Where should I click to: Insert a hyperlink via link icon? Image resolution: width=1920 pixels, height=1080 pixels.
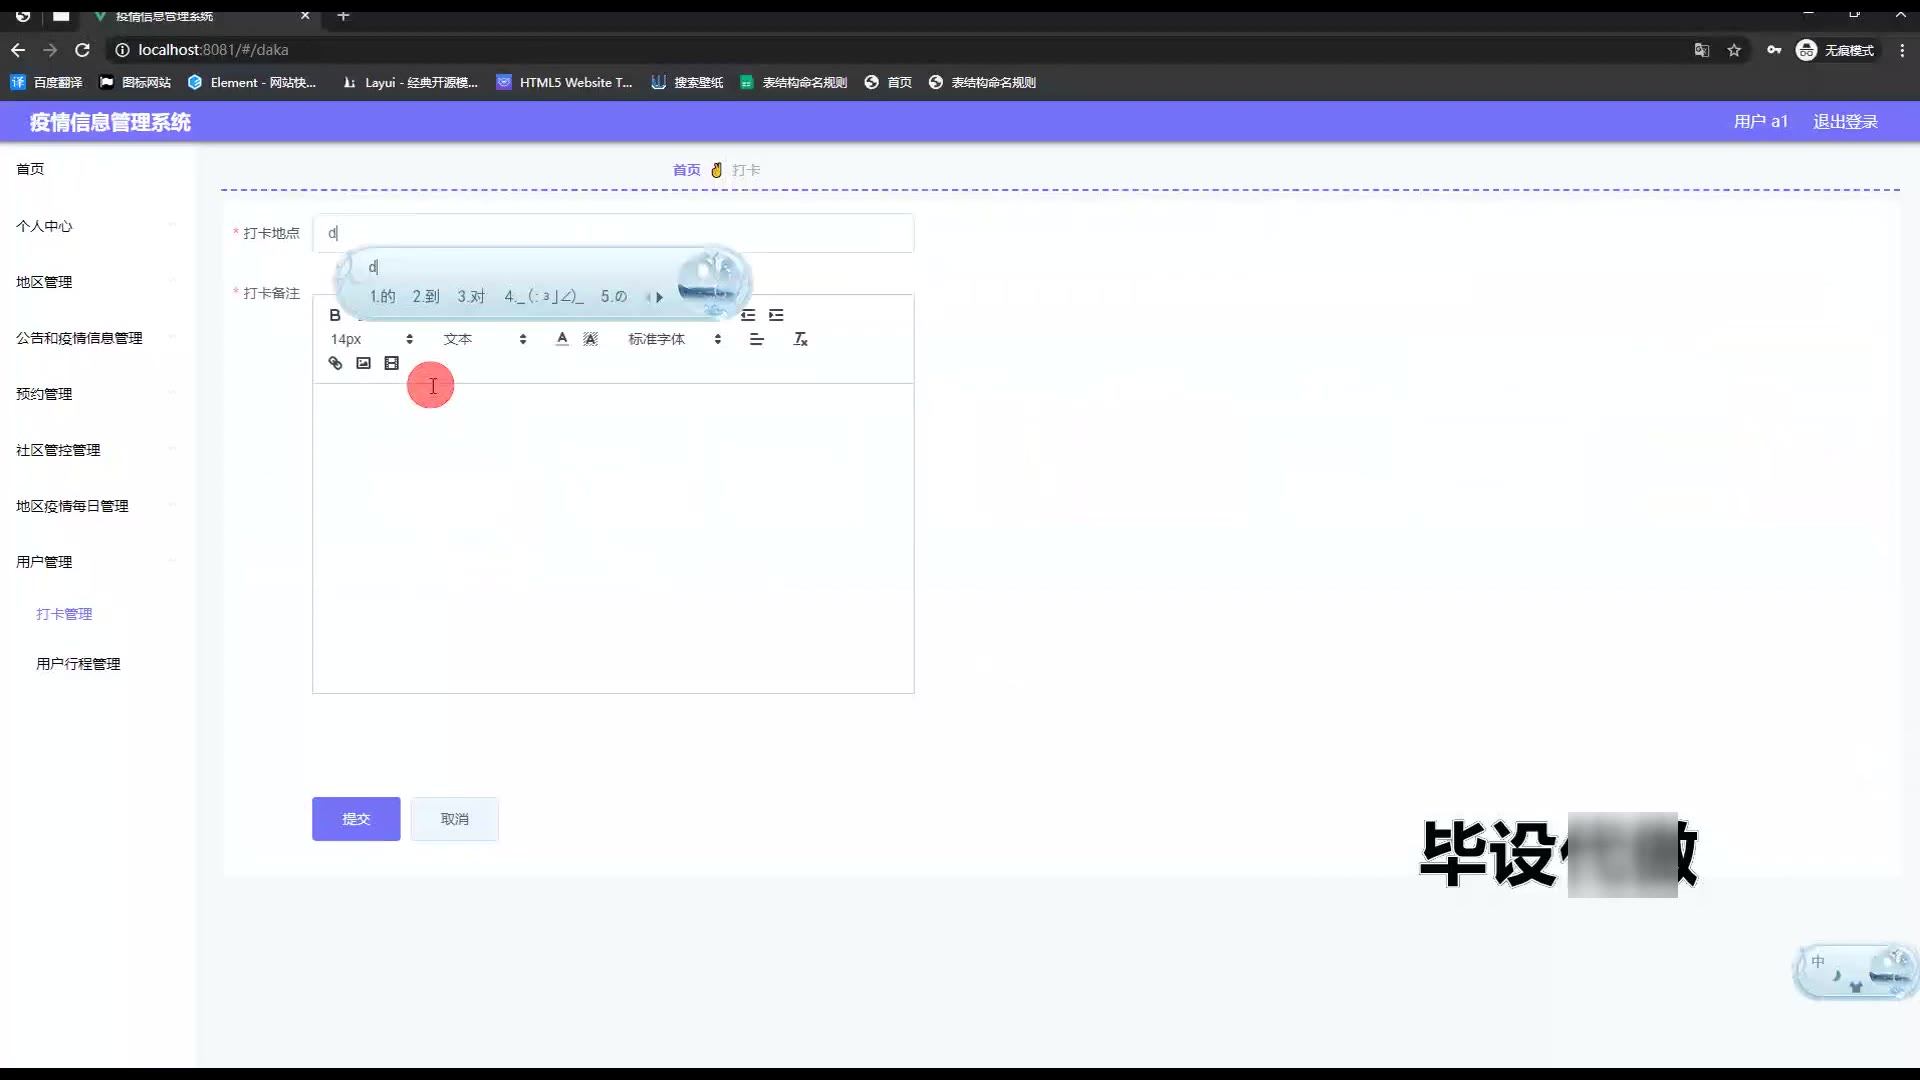click(x=335, y=363)
